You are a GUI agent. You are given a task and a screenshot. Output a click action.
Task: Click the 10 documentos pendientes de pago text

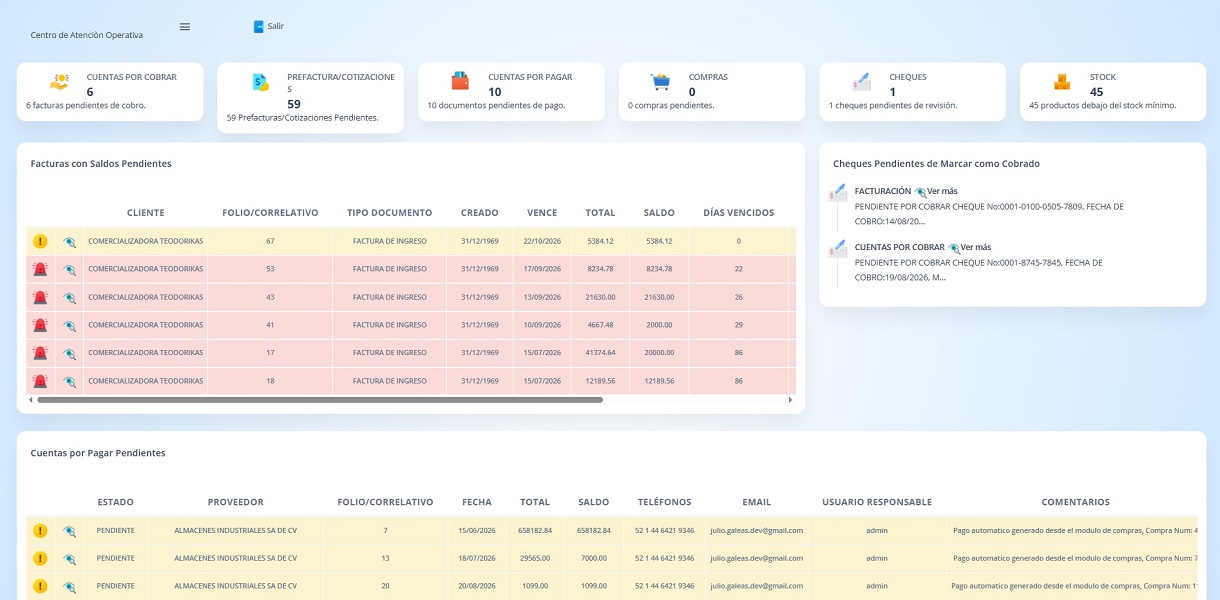click(x=496, y=105)
